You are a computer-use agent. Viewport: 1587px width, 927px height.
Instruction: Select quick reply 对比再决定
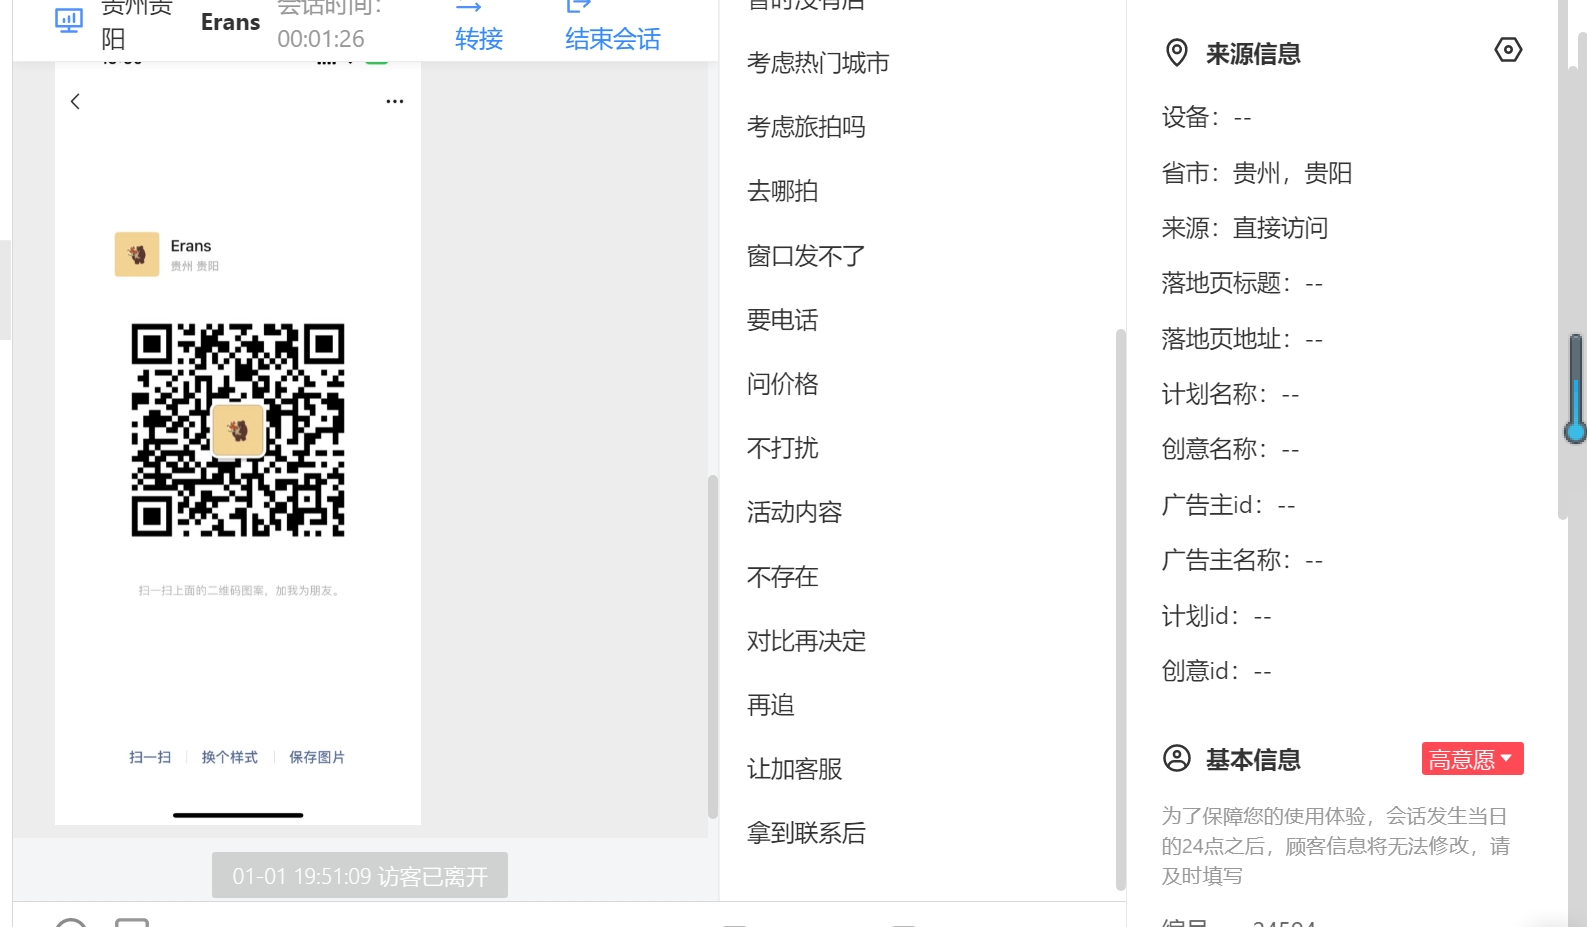806,641
